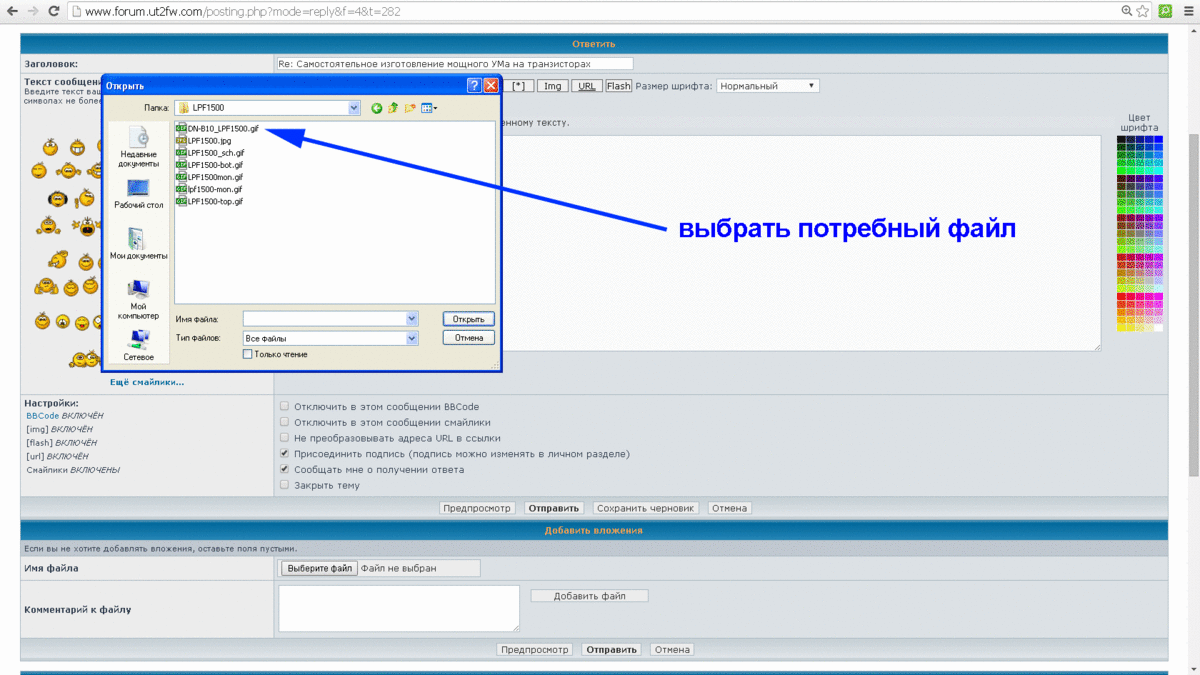Click the back arrow icon in the file dialog

(377, 108)
